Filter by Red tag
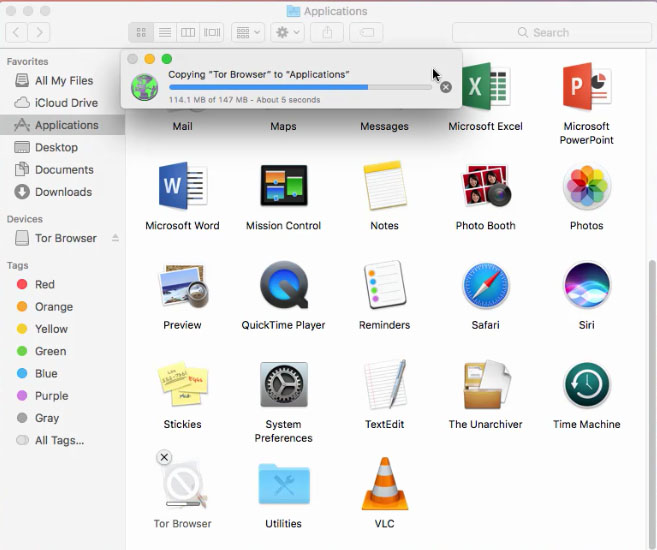The image size is (657, 550). click(x=62, y=284)
